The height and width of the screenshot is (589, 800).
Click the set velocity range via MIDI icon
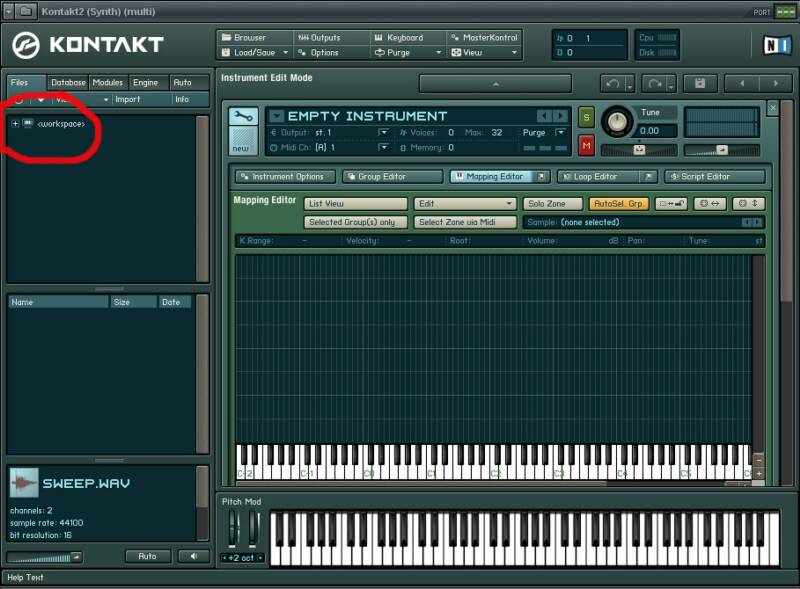click(x=748, y=204)
